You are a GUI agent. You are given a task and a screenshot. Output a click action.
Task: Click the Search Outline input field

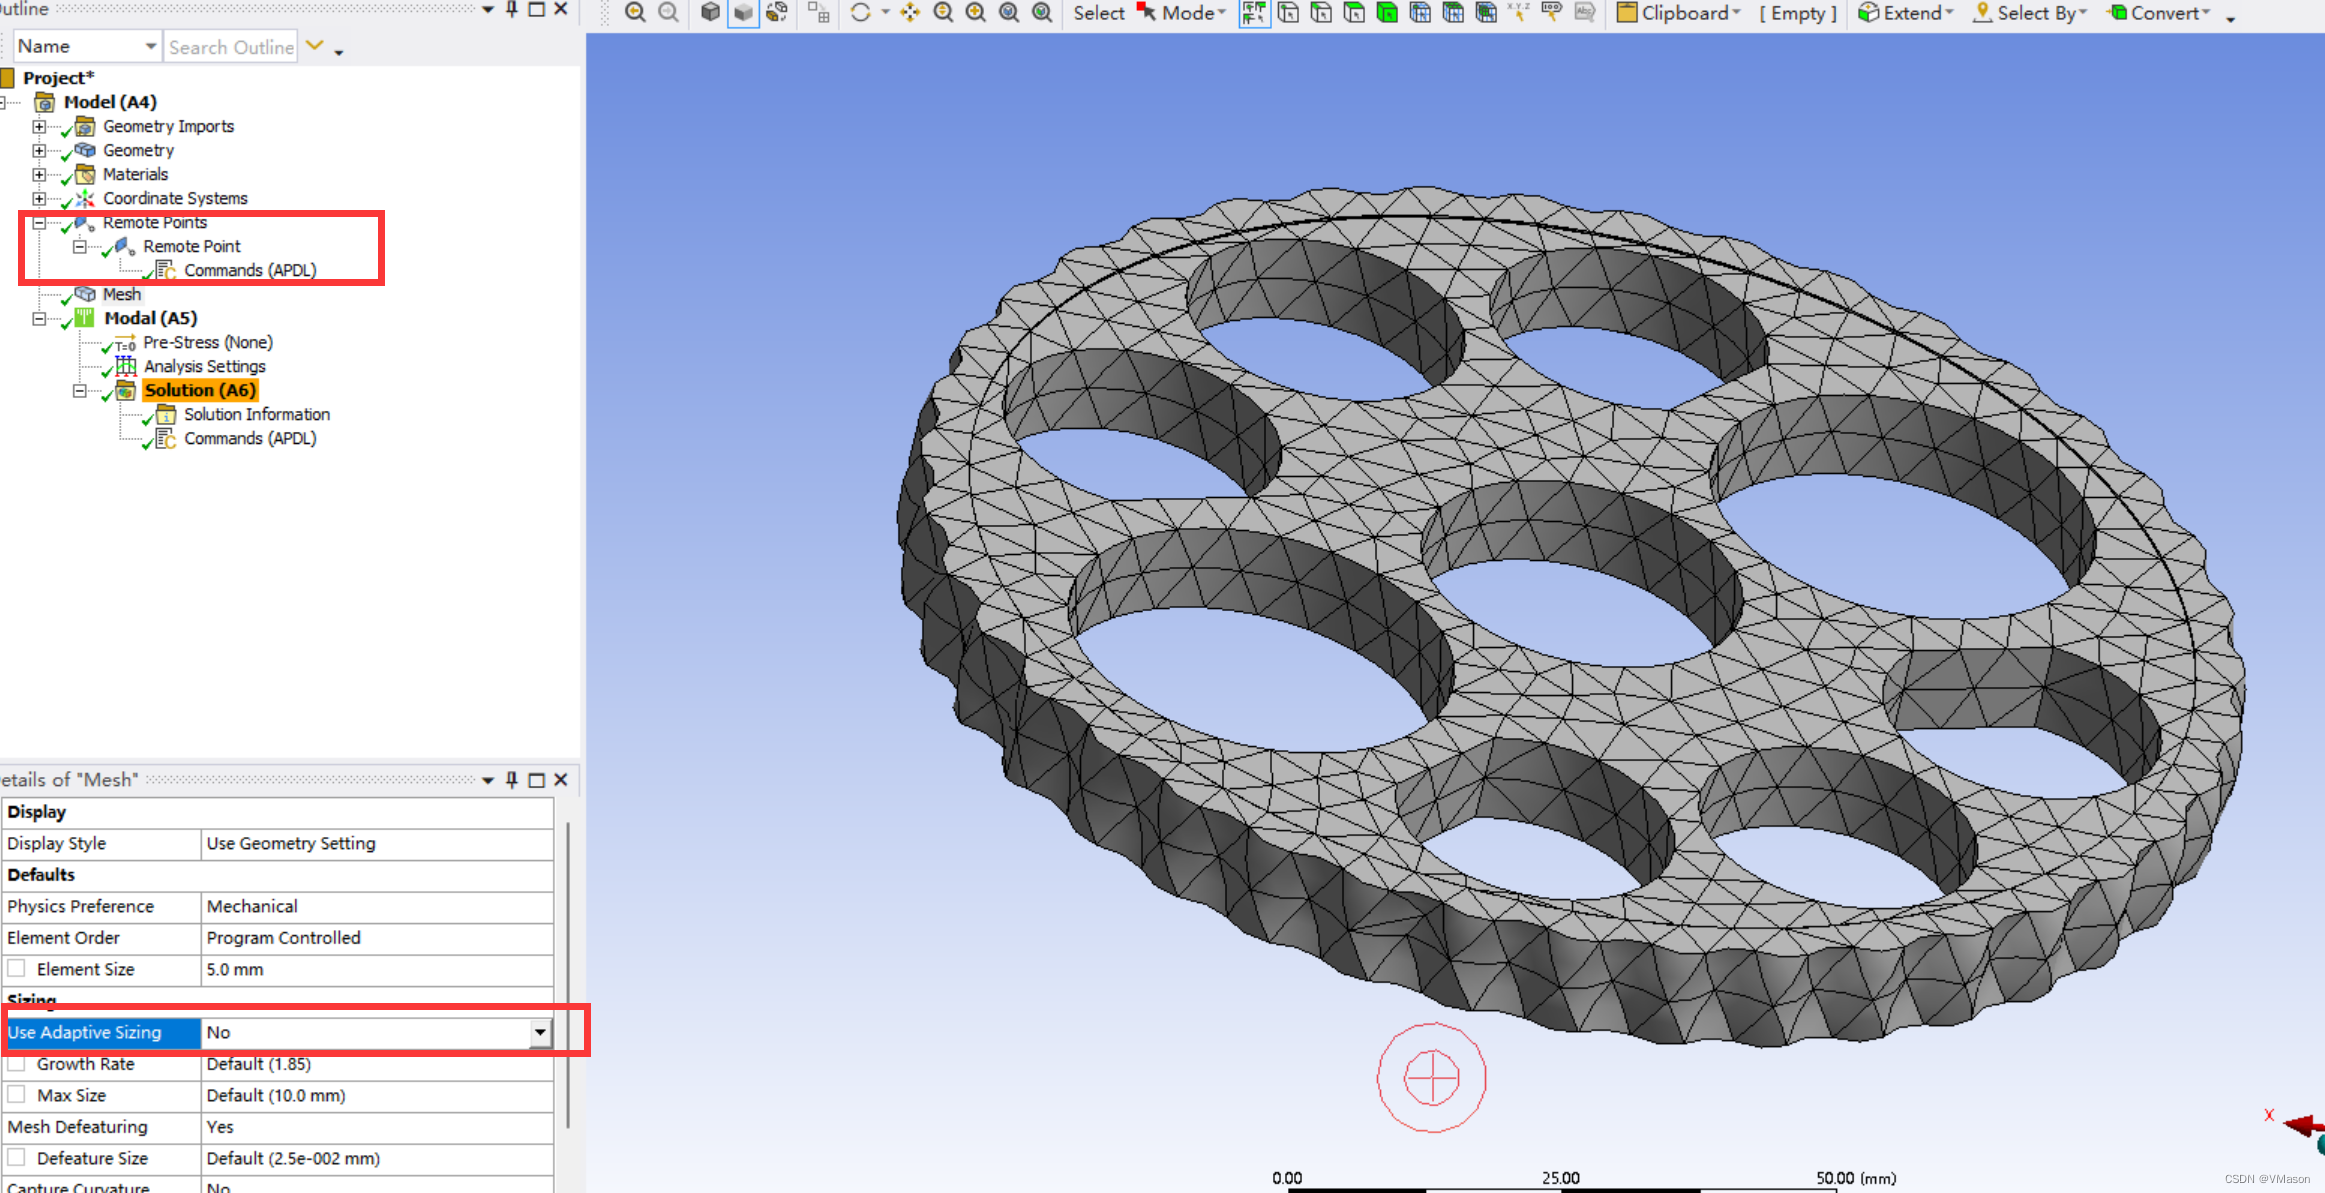point(231,47)
